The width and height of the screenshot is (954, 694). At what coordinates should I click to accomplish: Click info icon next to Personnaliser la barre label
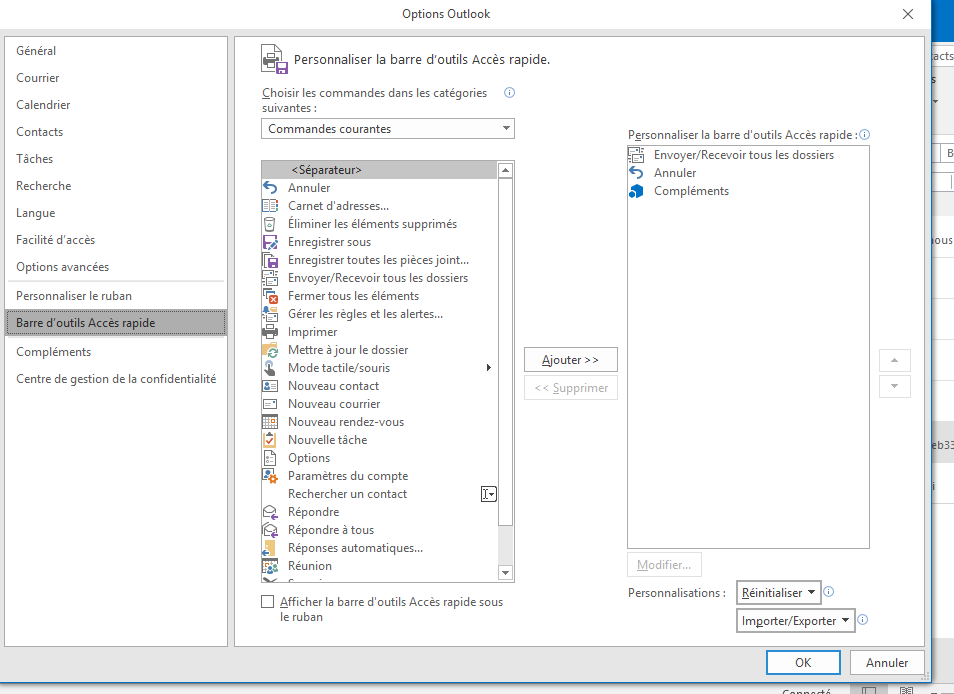(x=865, y=134)
